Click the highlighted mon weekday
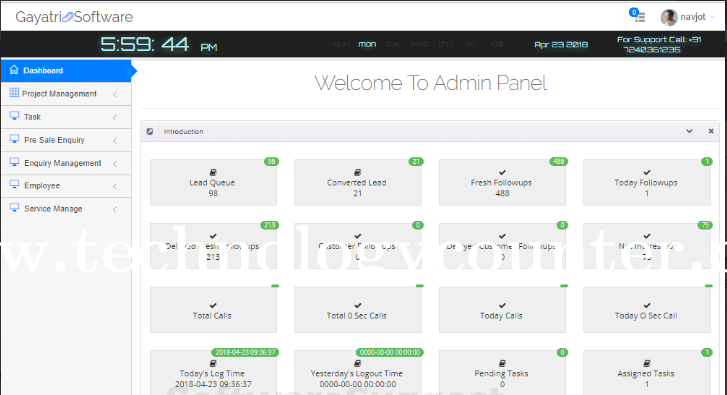The width and height of the screenshot is (727, 395). click(367, 44)
